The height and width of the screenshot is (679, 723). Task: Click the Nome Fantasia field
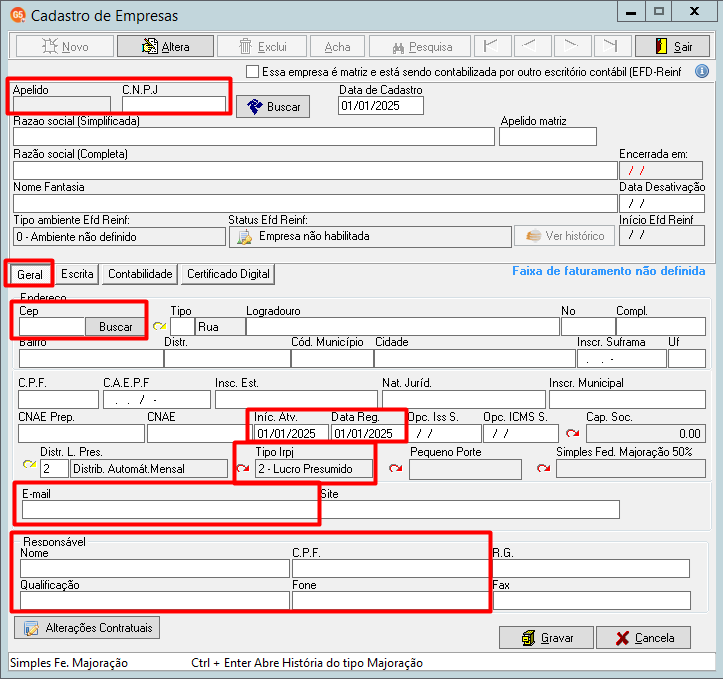point(315,203)
